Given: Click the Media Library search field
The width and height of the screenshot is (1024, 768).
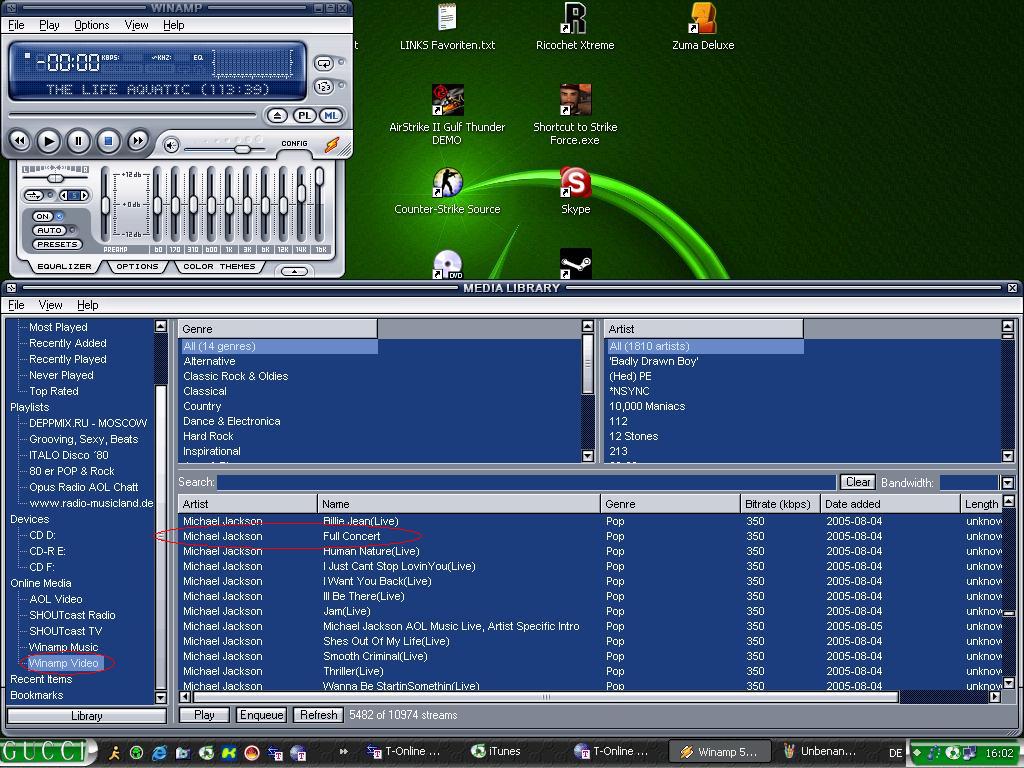Looking at the screenshot, I should [x=526, y=482].
